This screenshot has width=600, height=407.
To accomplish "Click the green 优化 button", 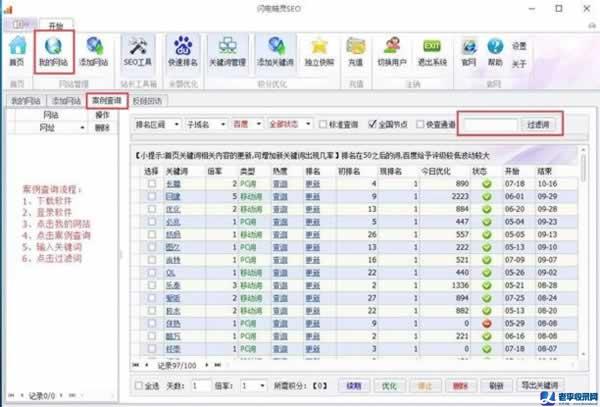I will pyautogui.click(x=389, y=386).
